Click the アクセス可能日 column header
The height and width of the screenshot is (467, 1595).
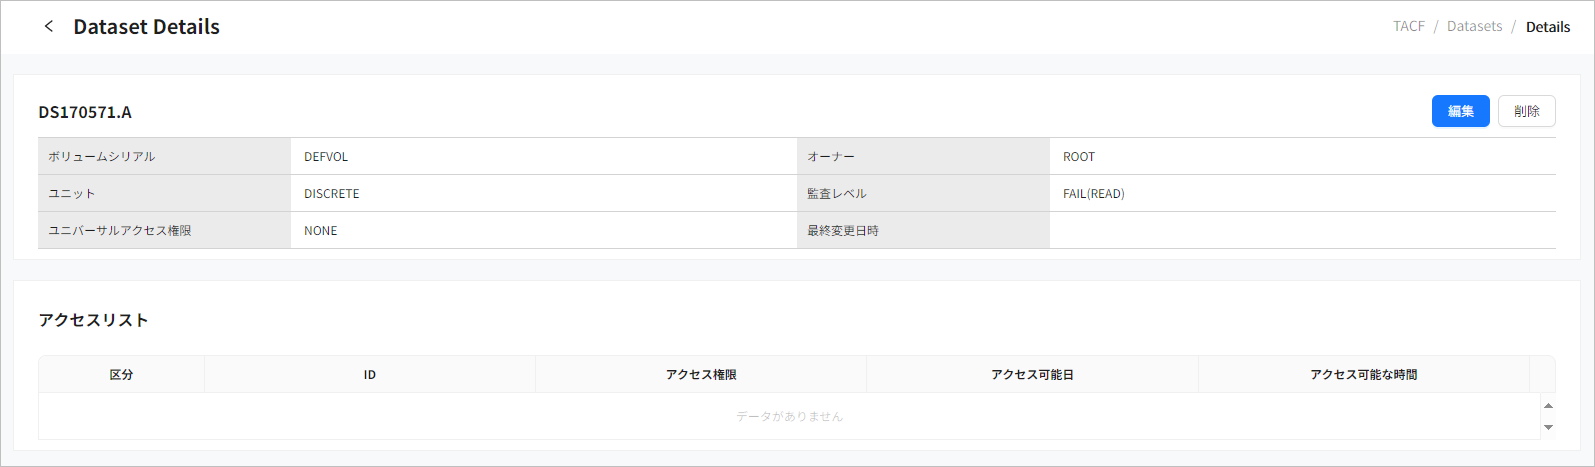click(1032, 375)
